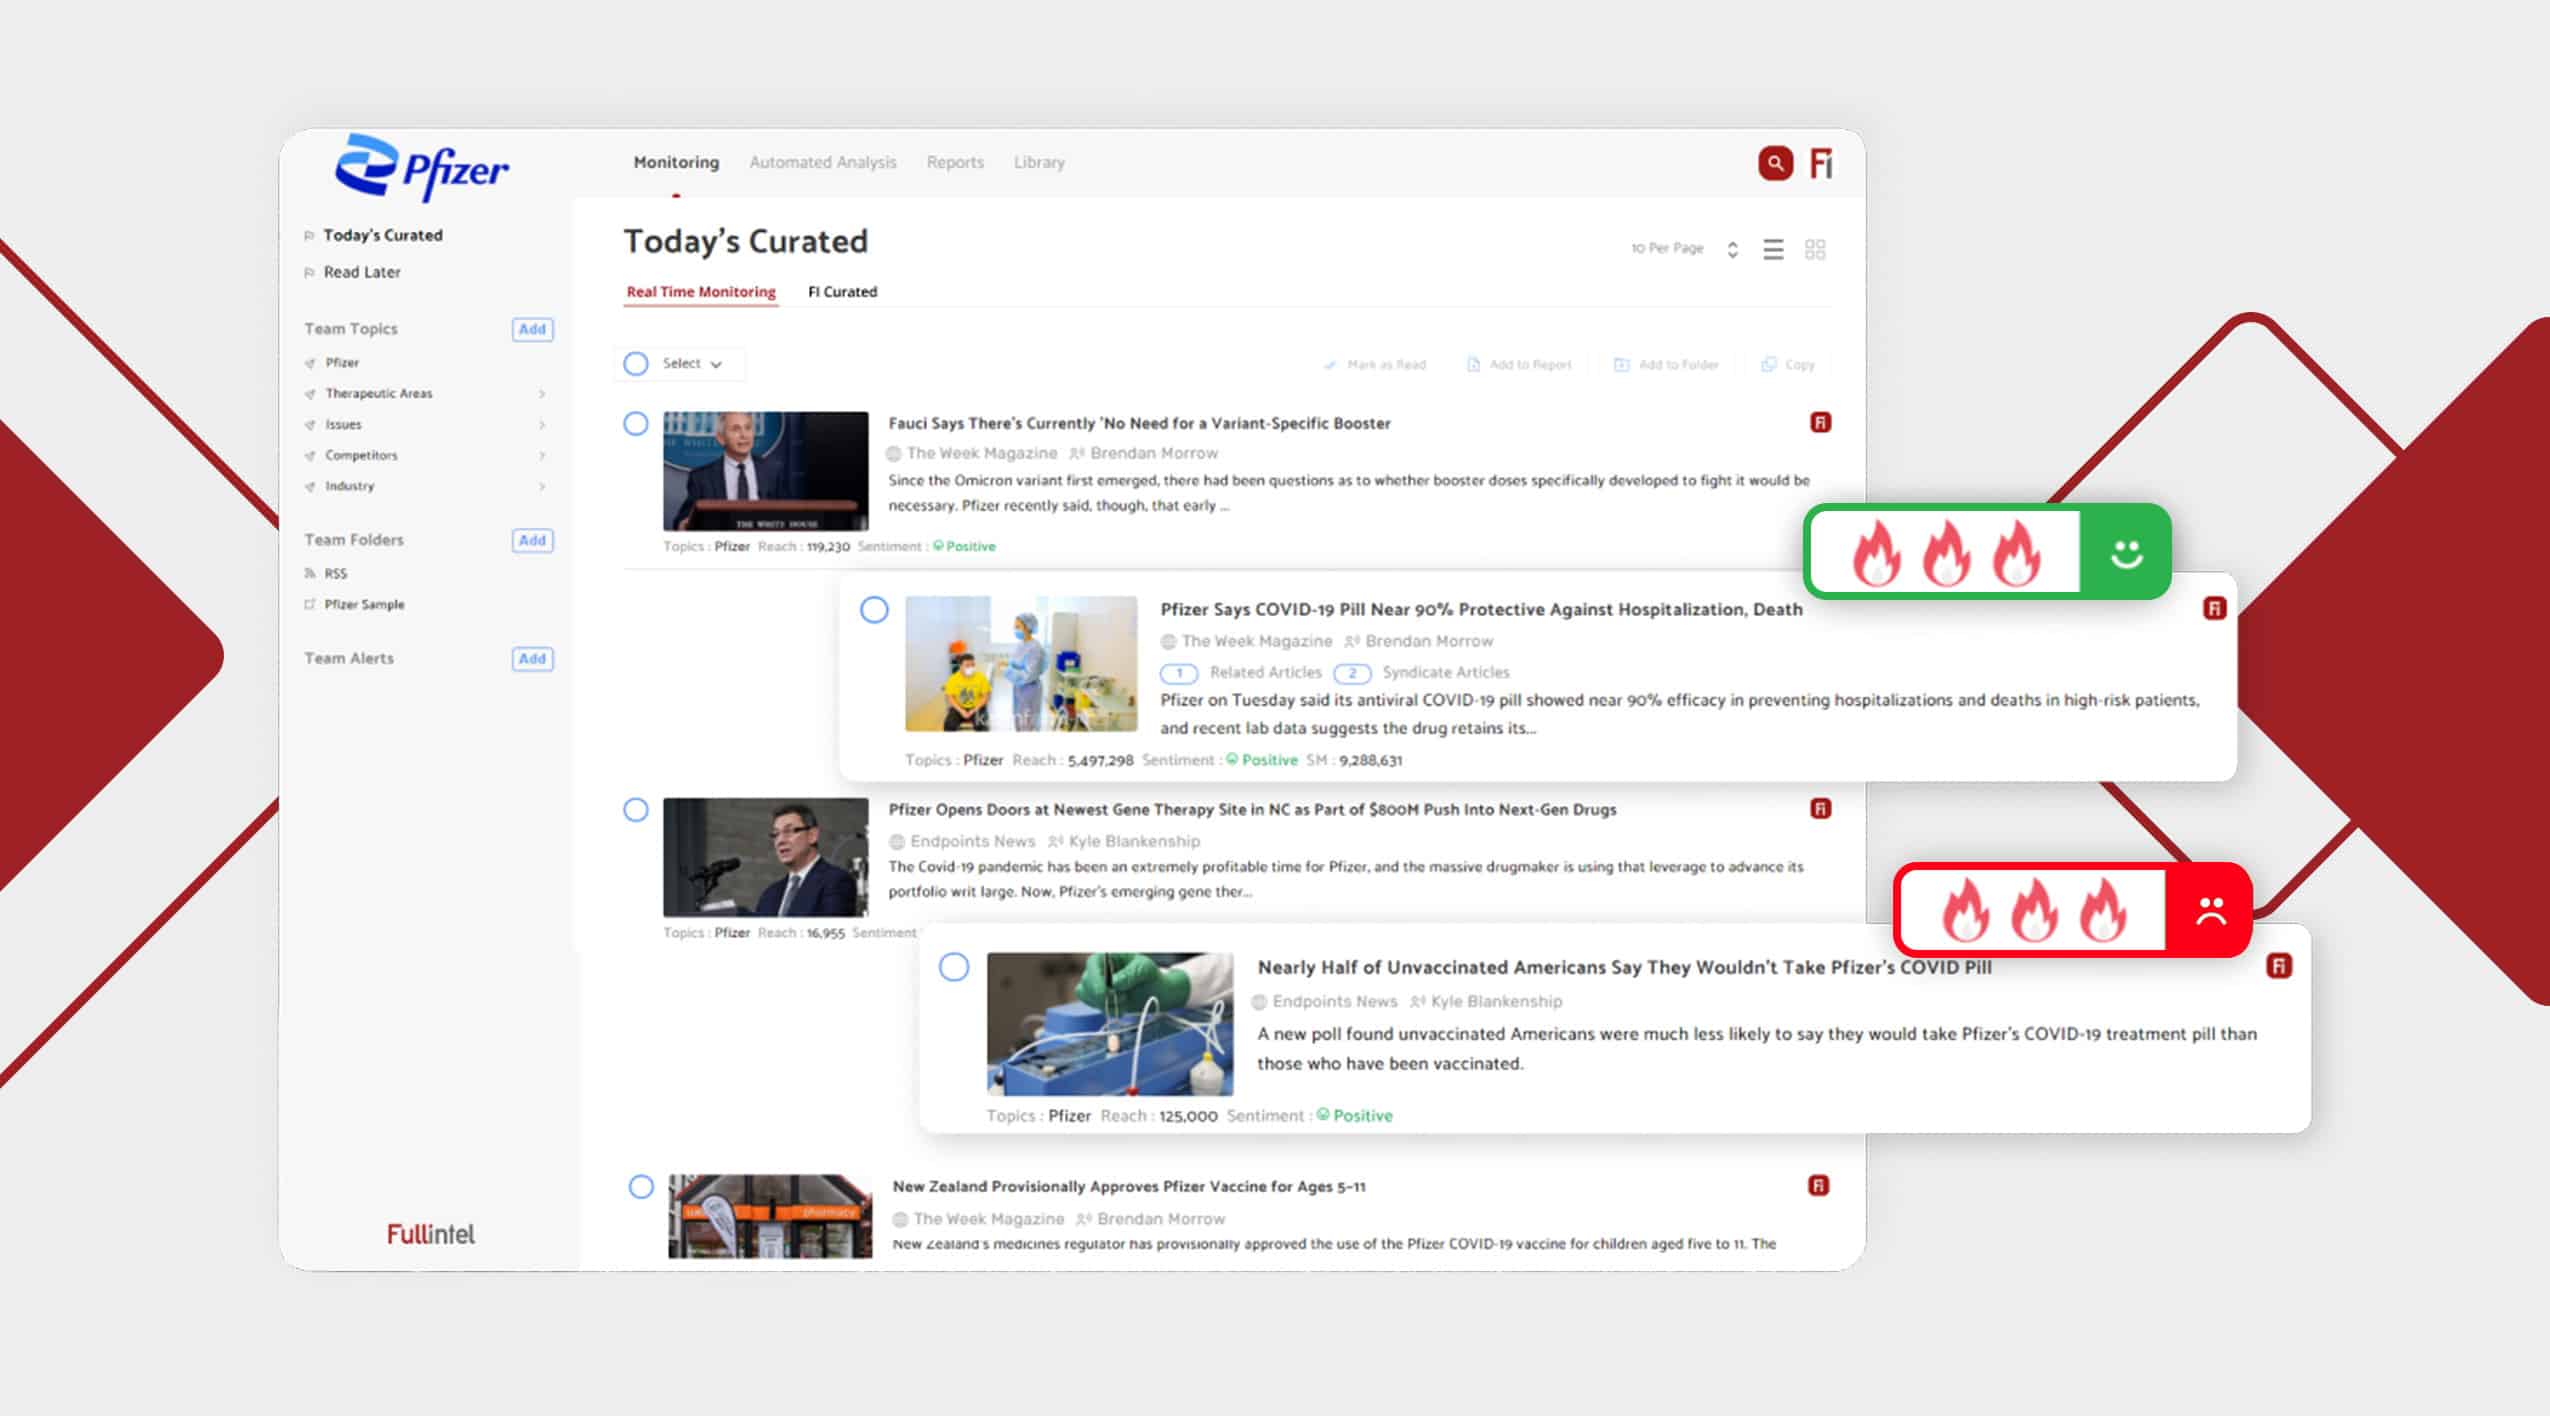Viewport: 2550px width, 1416px height.
Task: Expand the Therapeutic Areas topic
Action: 543,393
